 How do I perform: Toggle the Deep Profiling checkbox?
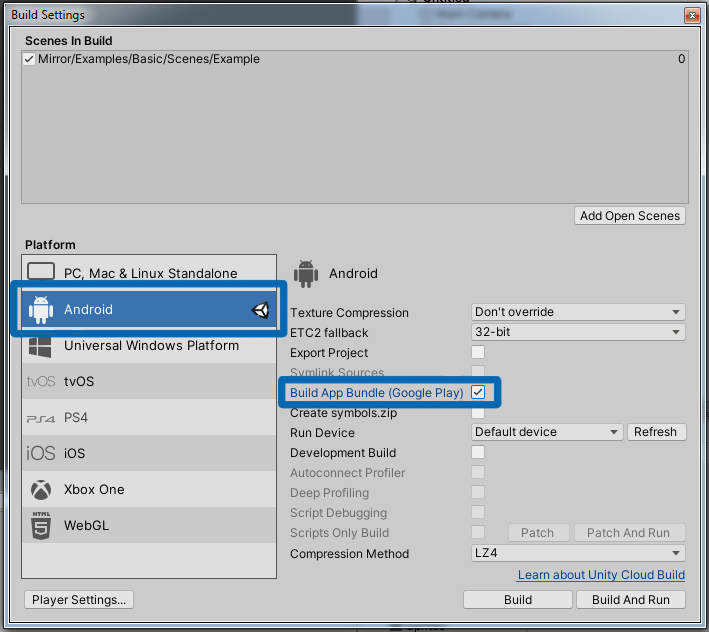[478, 492]
